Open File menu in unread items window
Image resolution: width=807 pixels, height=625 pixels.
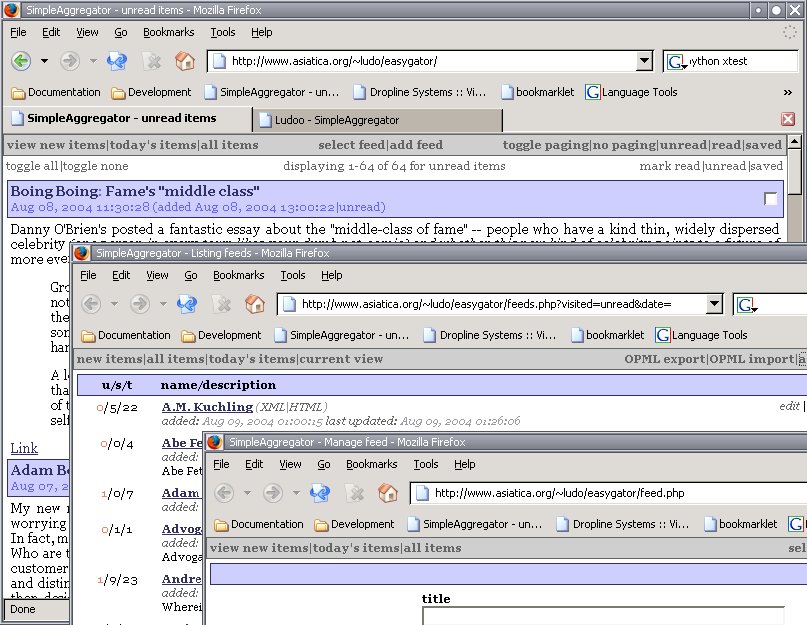tap(18, 32)
